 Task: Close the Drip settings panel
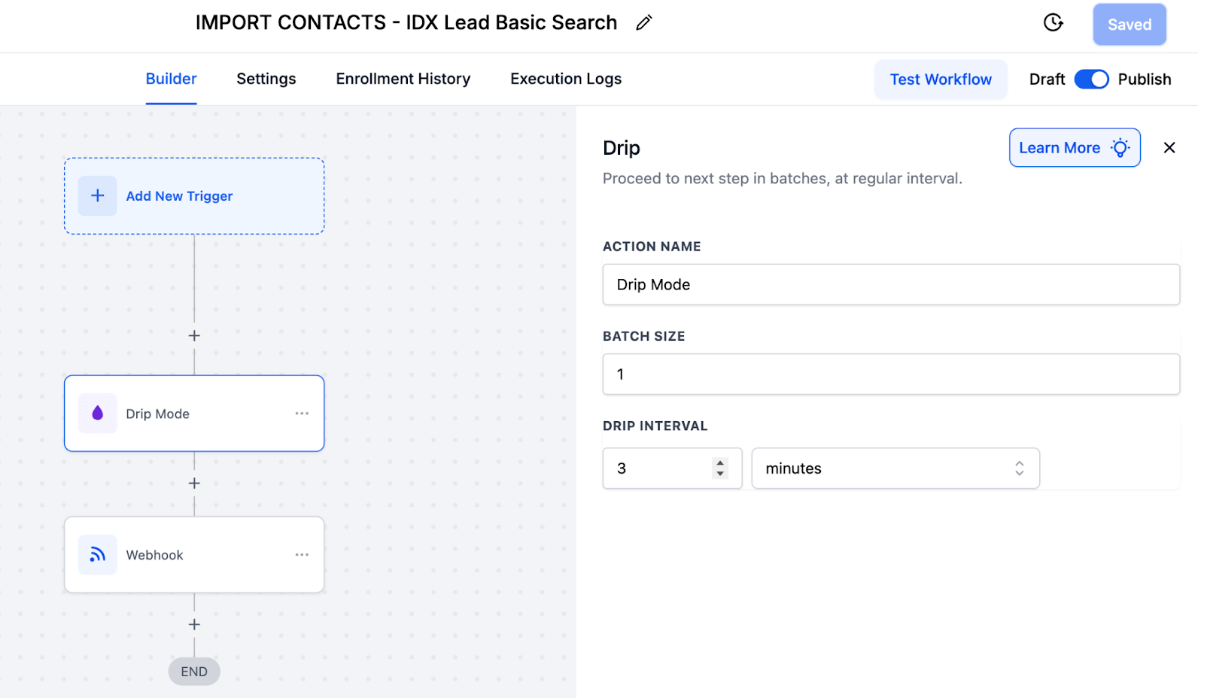(1169, 148)
